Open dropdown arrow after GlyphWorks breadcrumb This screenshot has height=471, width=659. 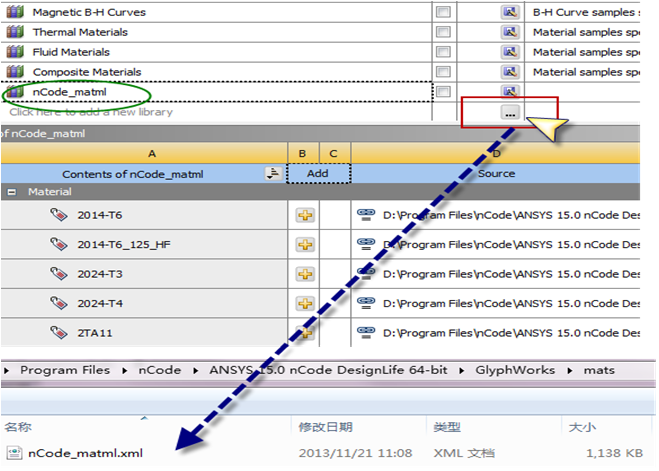coord(570,371)
